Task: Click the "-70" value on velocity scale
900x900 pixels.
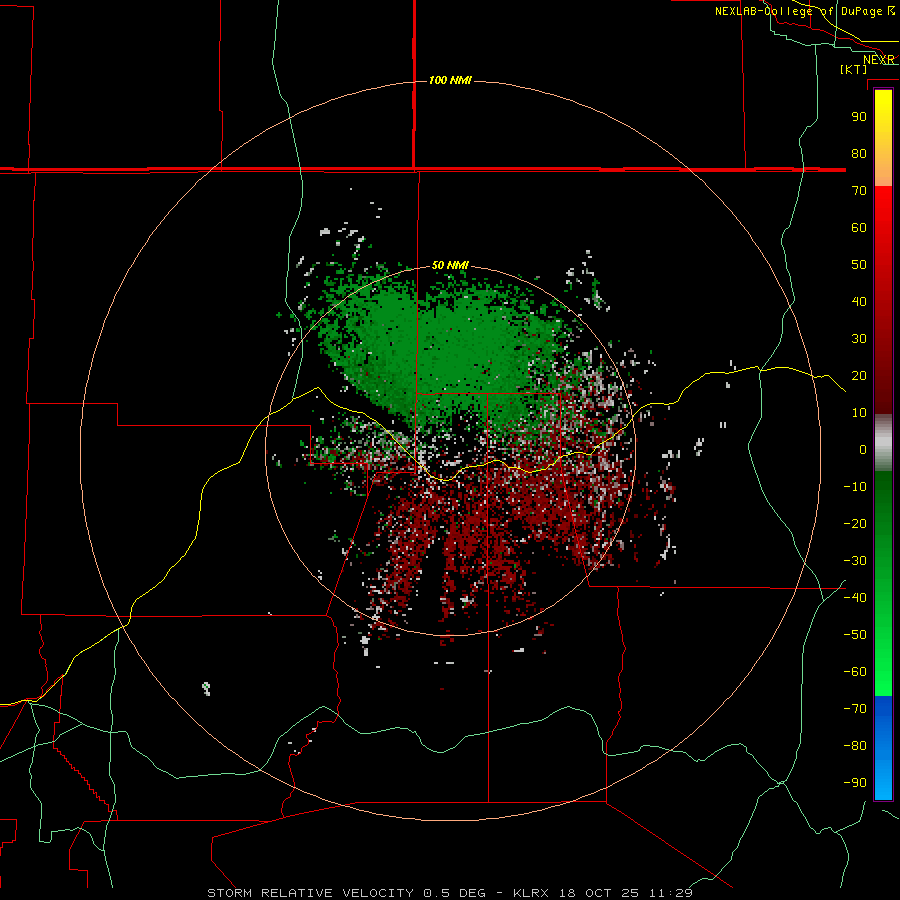Action: click(x=855, y=709)
